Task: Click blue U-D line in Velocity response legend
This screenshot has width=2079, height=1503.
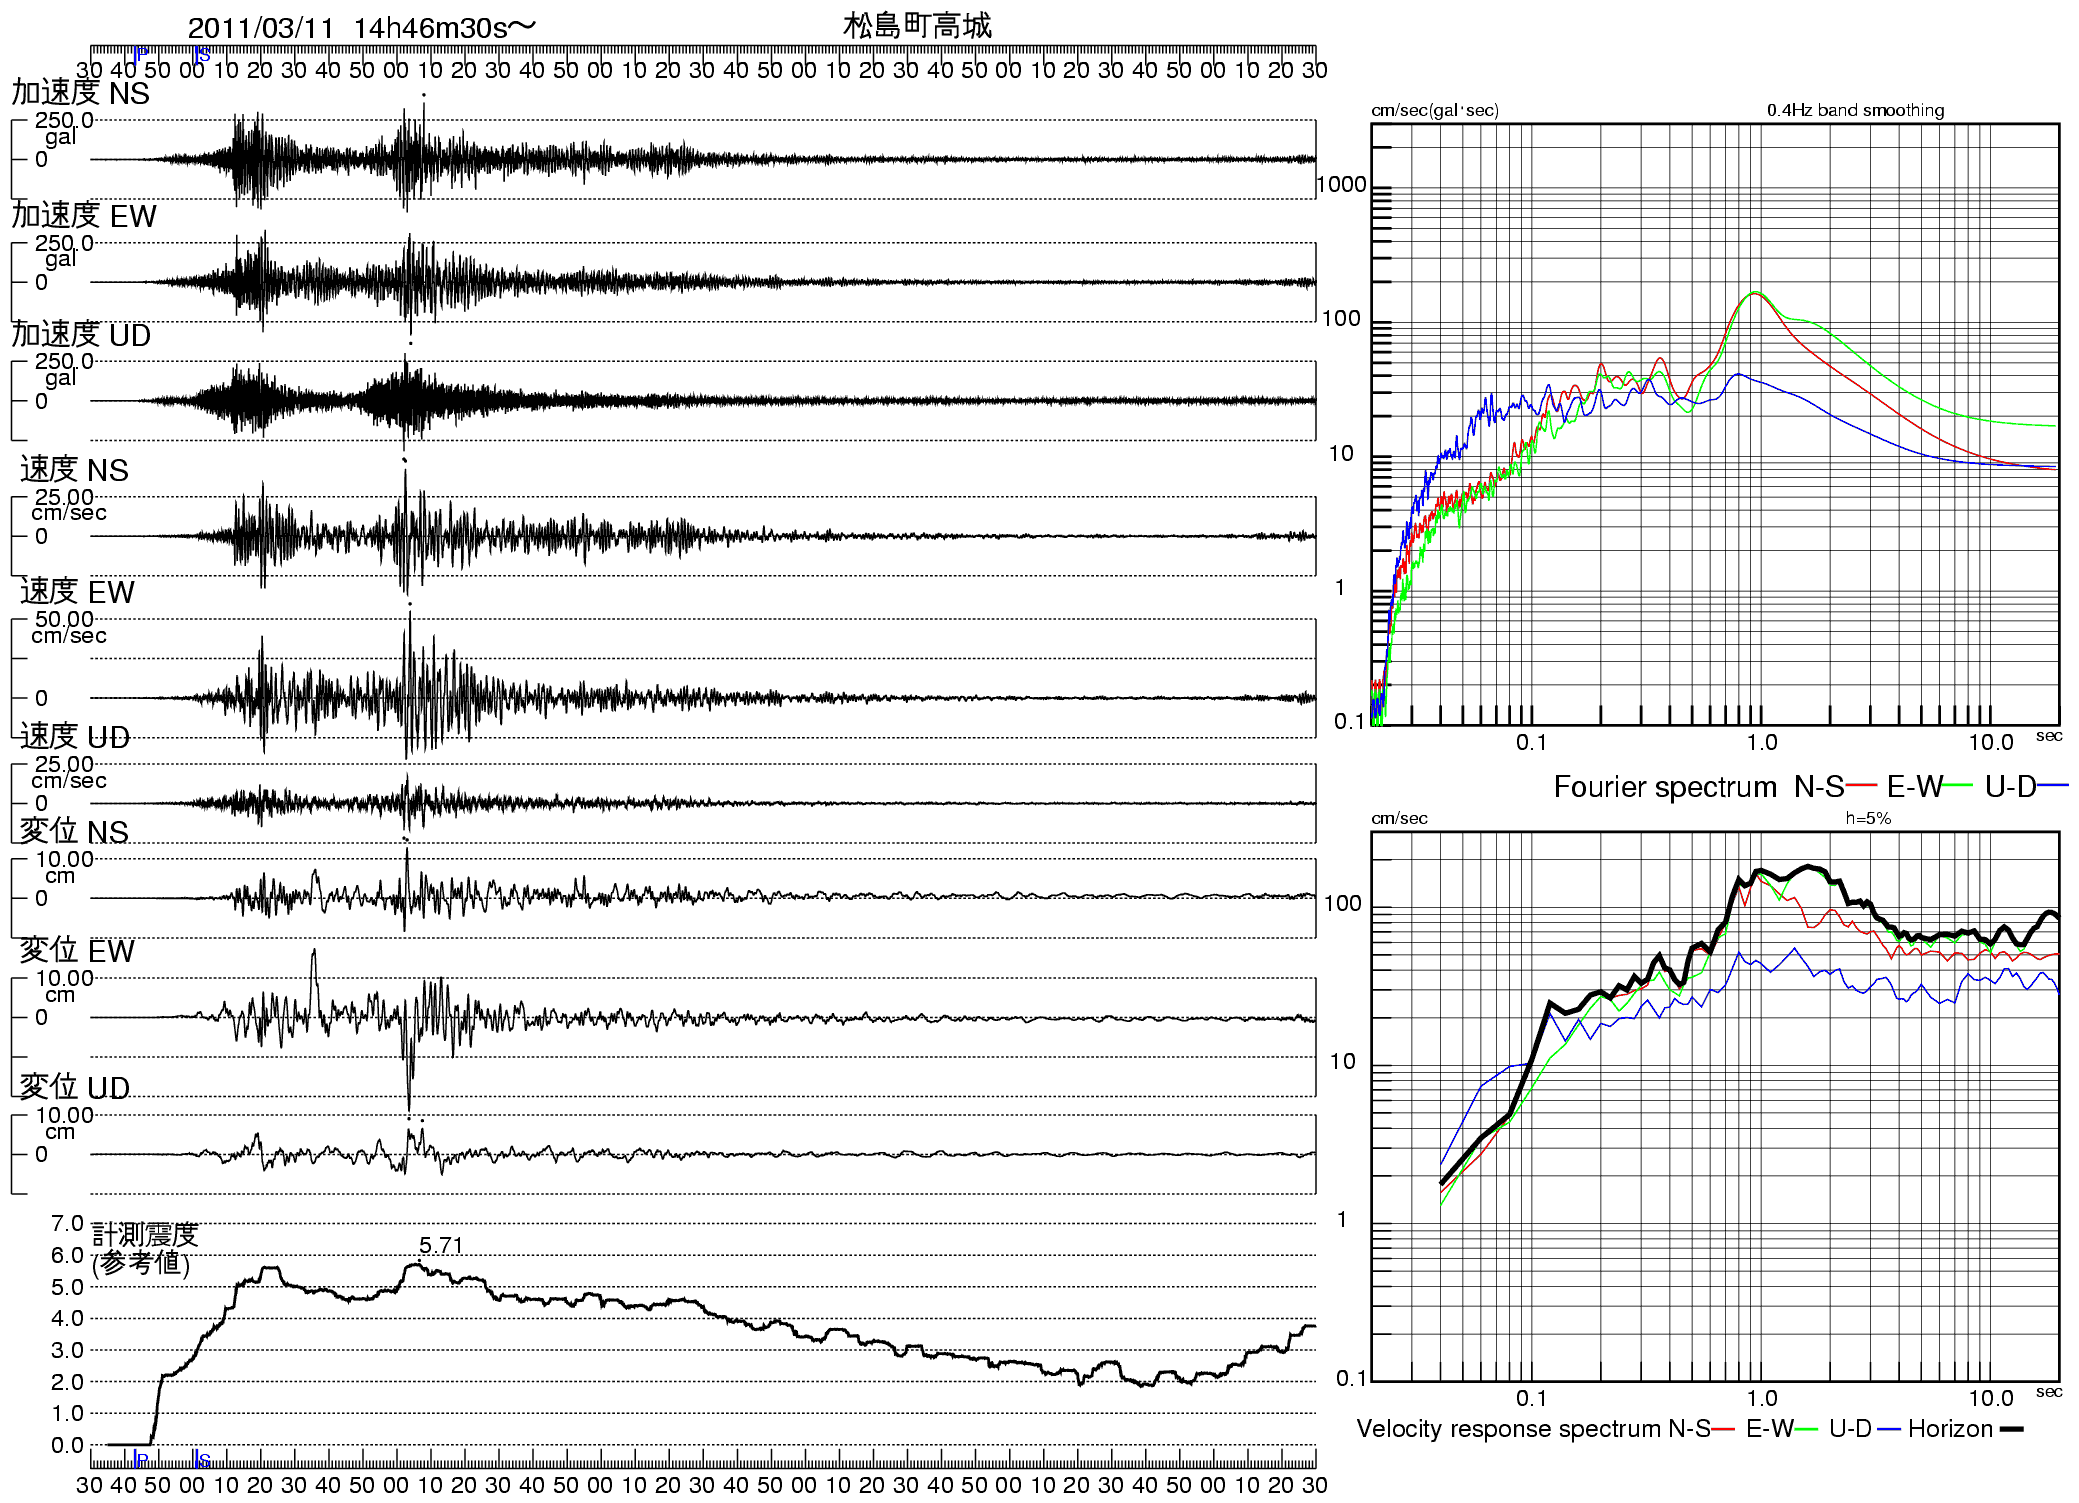Action: (x=1889, y=1430)
